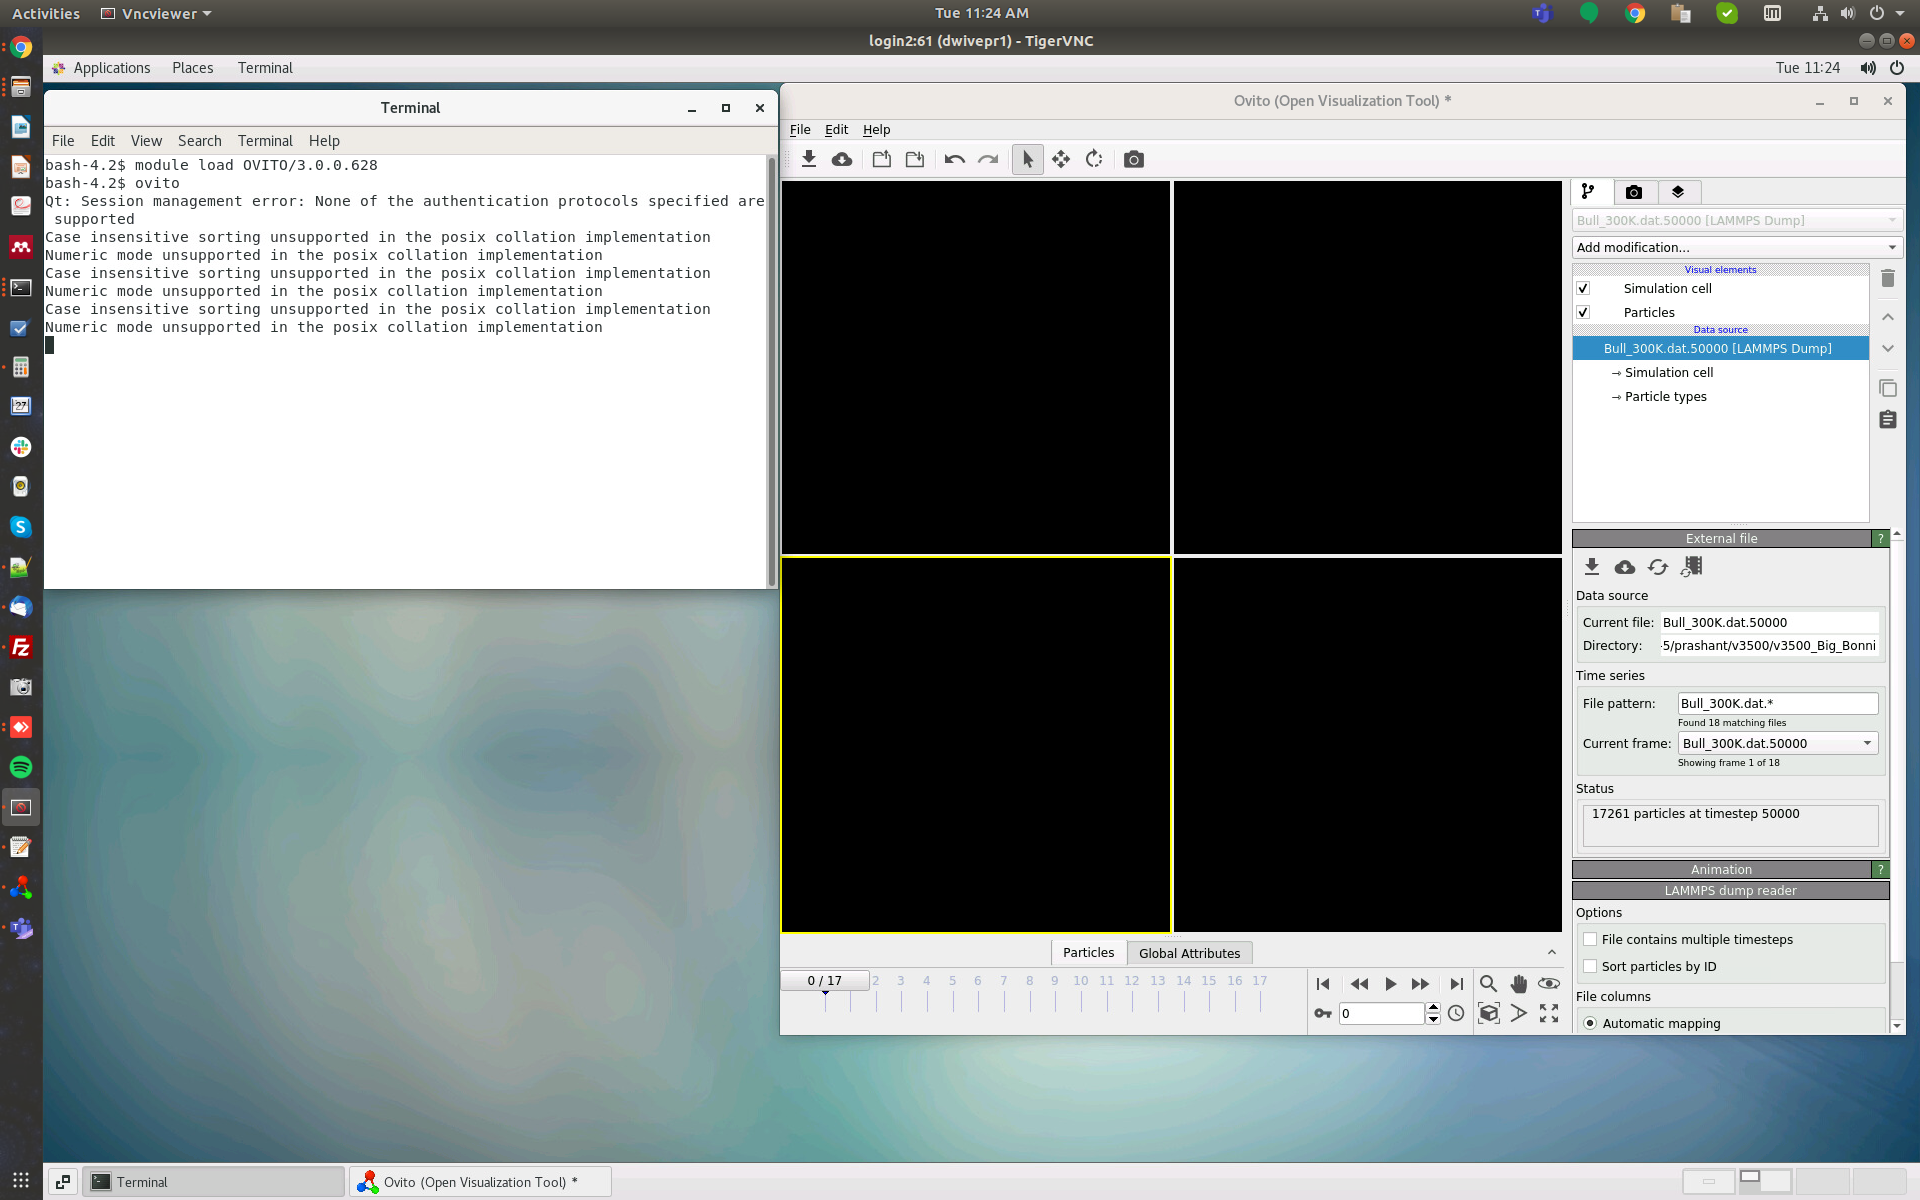Activate the Rotate viewport mode icon

click(1094, 159)
